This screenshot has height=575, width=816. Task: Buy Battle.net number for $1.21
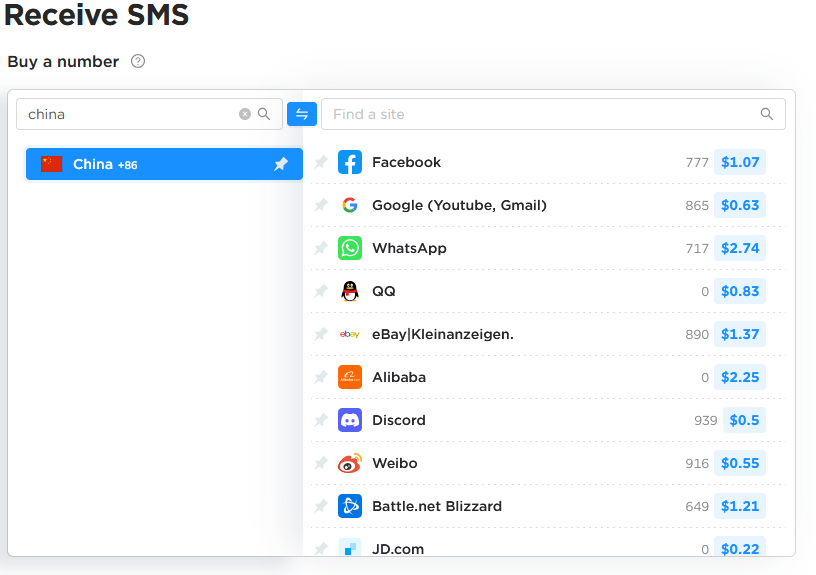tap(740, 506)
